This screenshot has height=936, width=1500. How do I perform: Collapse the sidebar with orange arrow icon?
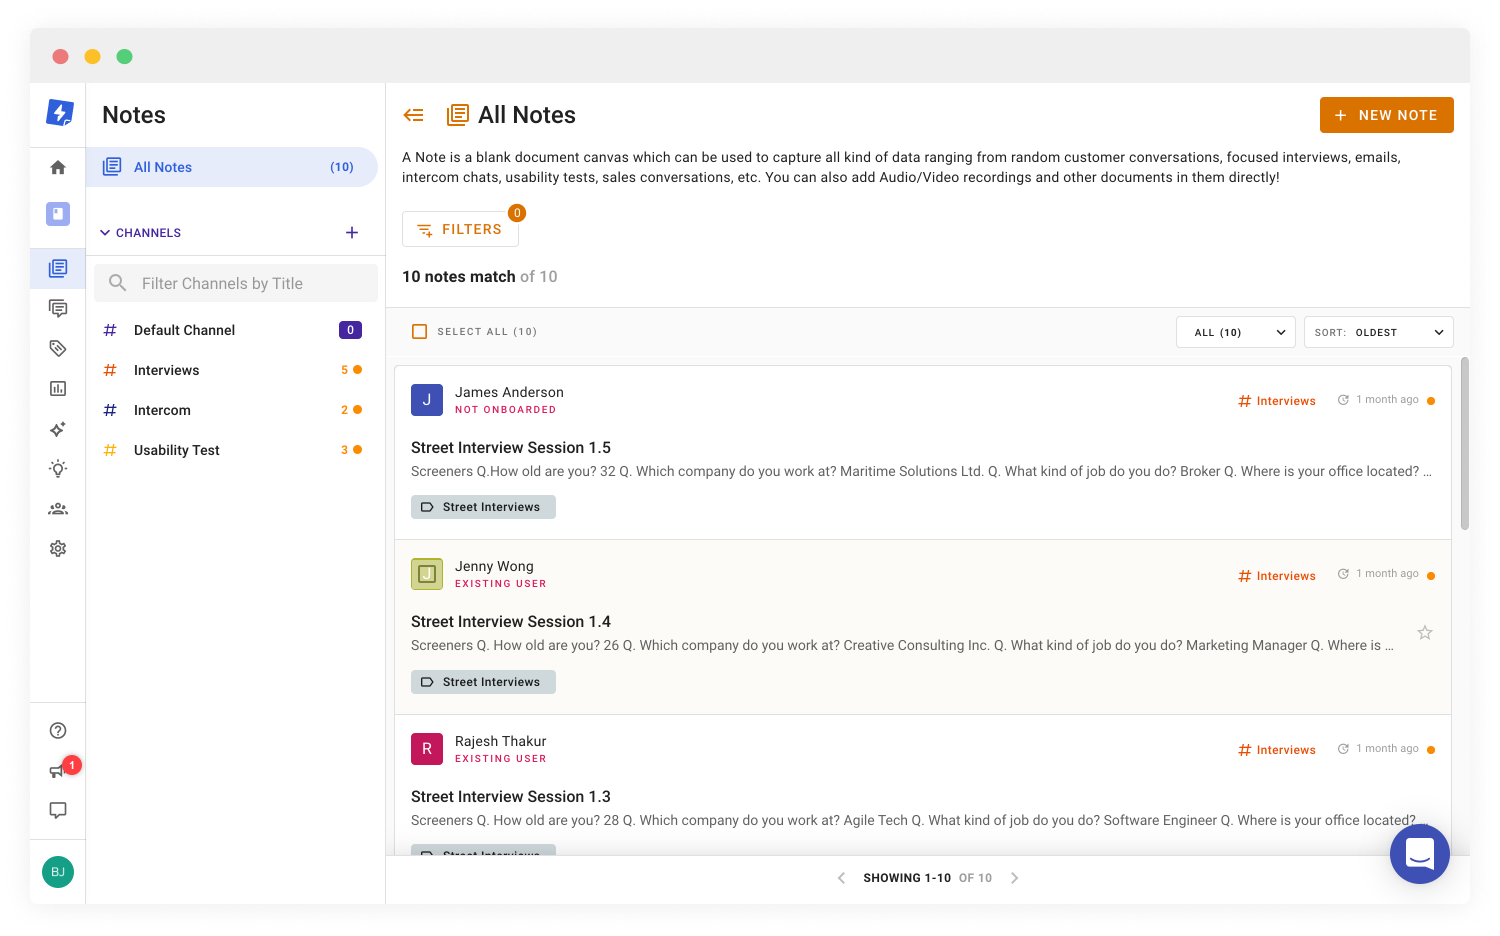coord(413,115)
